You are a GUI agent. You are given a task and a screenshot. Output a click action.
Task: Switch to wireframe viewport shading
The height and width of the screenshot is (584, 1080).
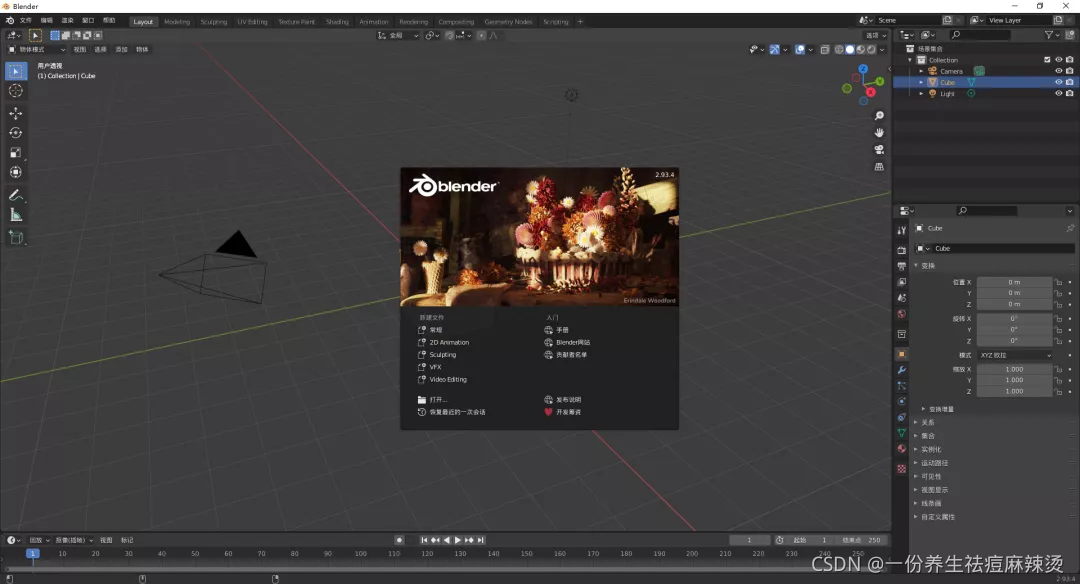[x=839, y=50]
